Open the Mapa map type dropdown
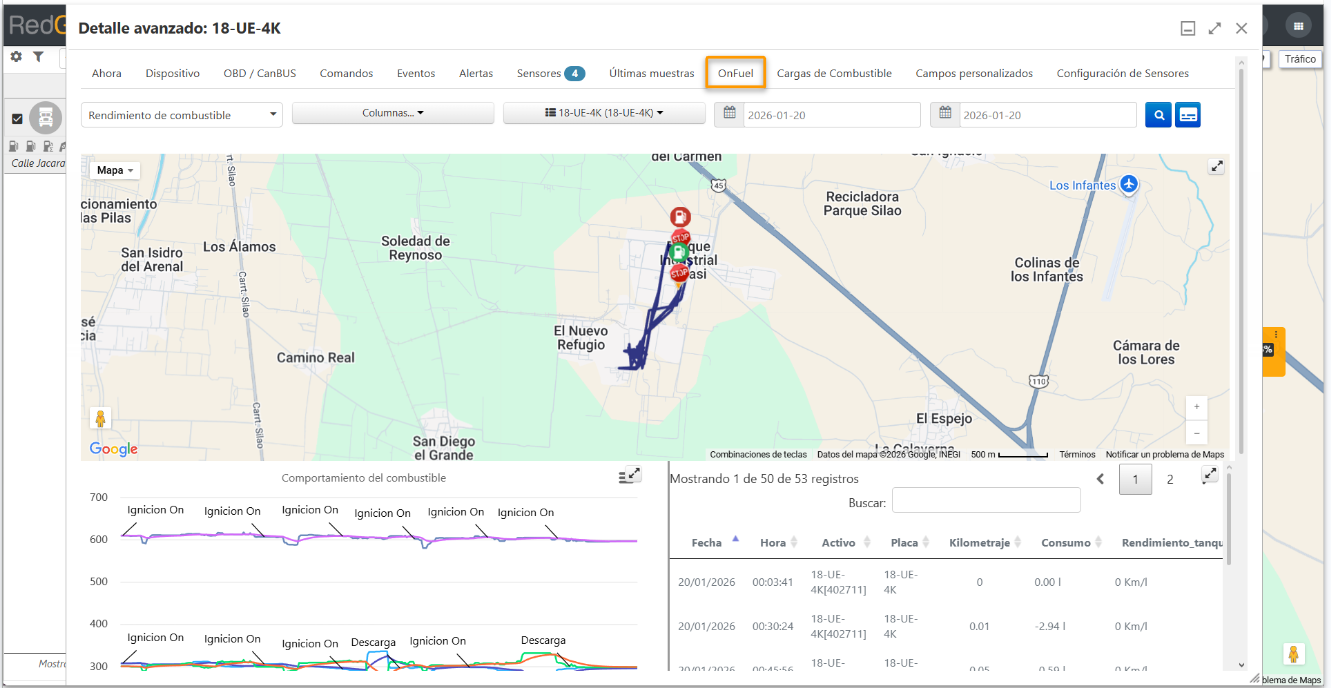The width and height of the screenshot is (1331, 688). pos(116,170)
